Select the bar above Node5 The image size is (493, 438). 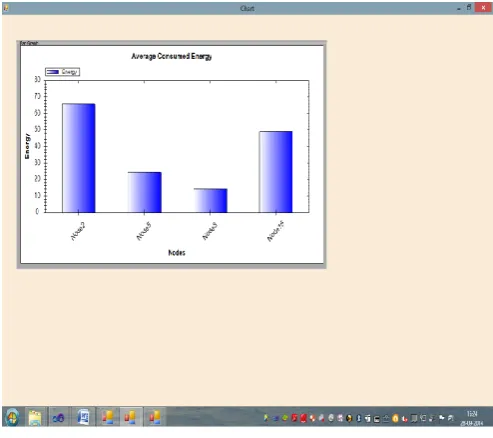(x=144, y=192)
